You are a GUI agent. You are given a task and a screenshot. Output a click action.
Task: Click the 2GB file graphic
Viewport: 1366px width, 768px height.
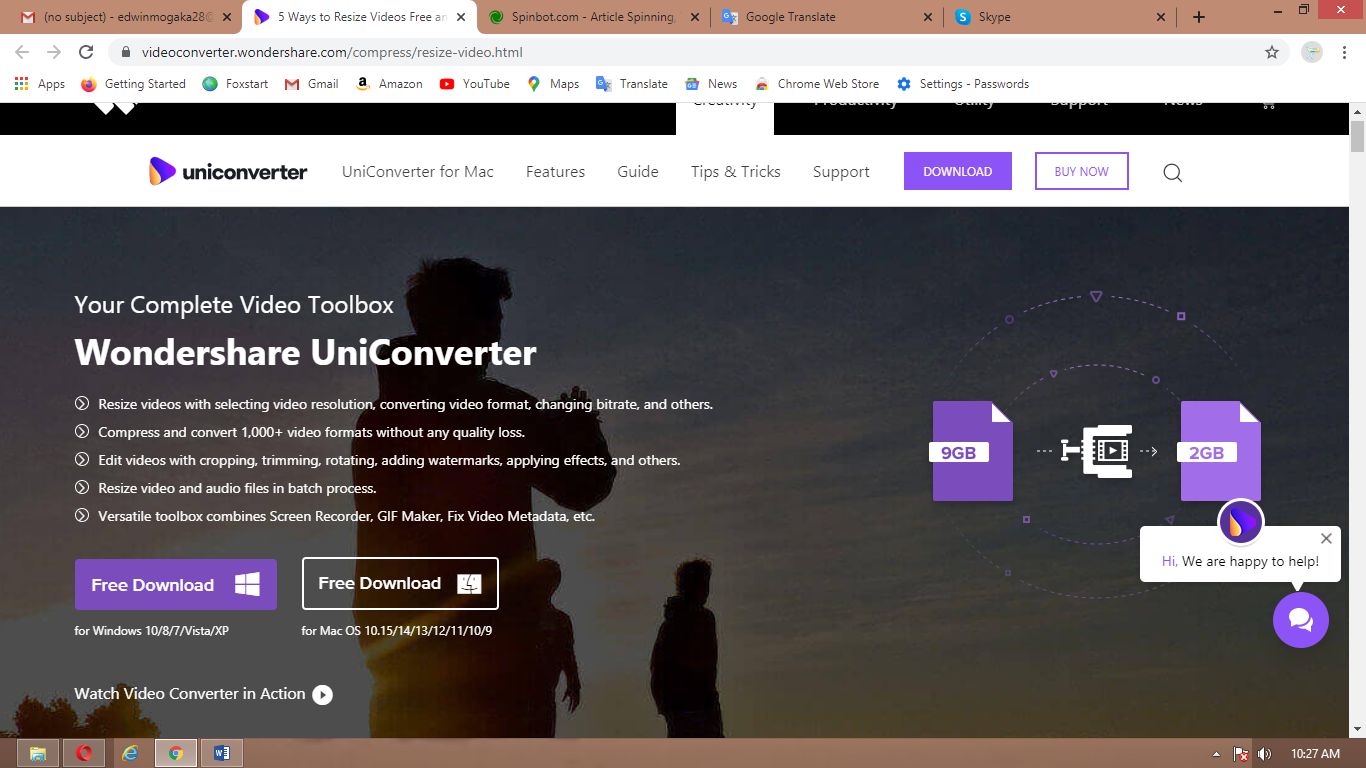(x=1220, y=451)
